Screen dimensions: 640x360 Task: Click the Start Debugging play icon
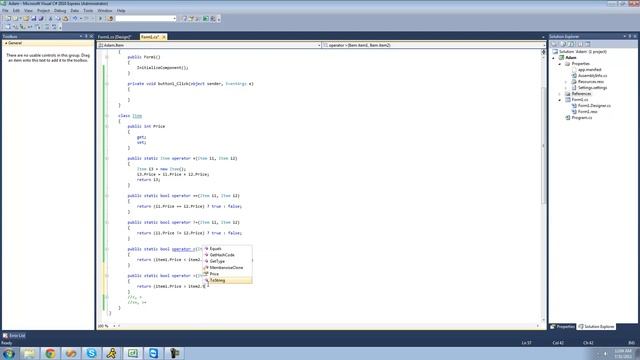click(x=100, y=18)
